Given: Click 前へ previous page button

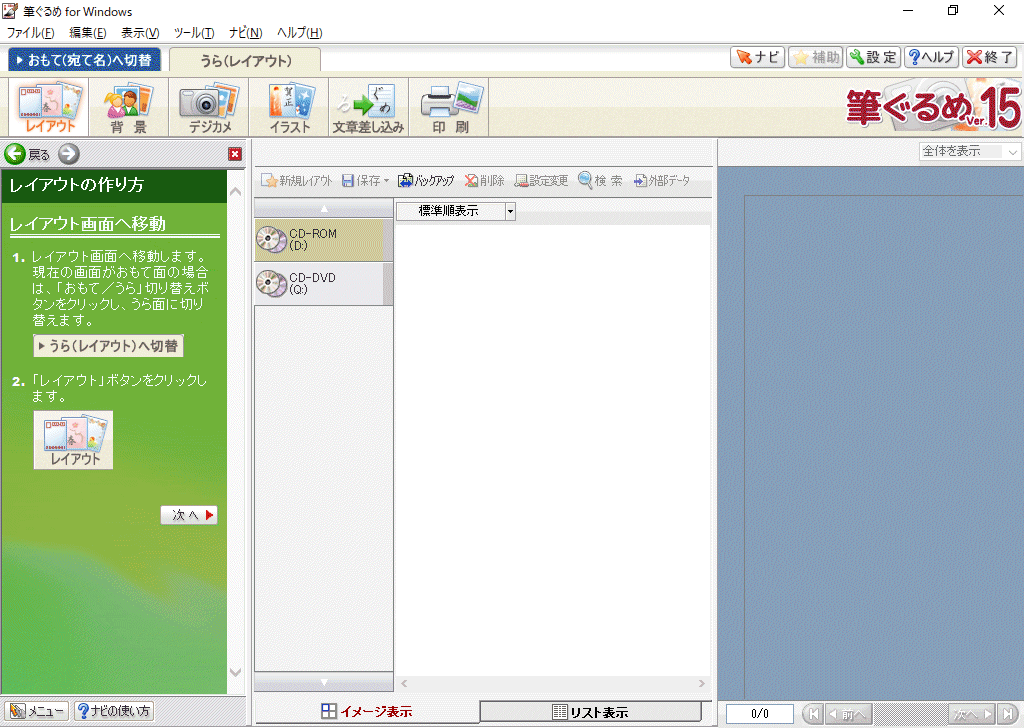Looking at the screenshot, I should [x=848, y=714].
